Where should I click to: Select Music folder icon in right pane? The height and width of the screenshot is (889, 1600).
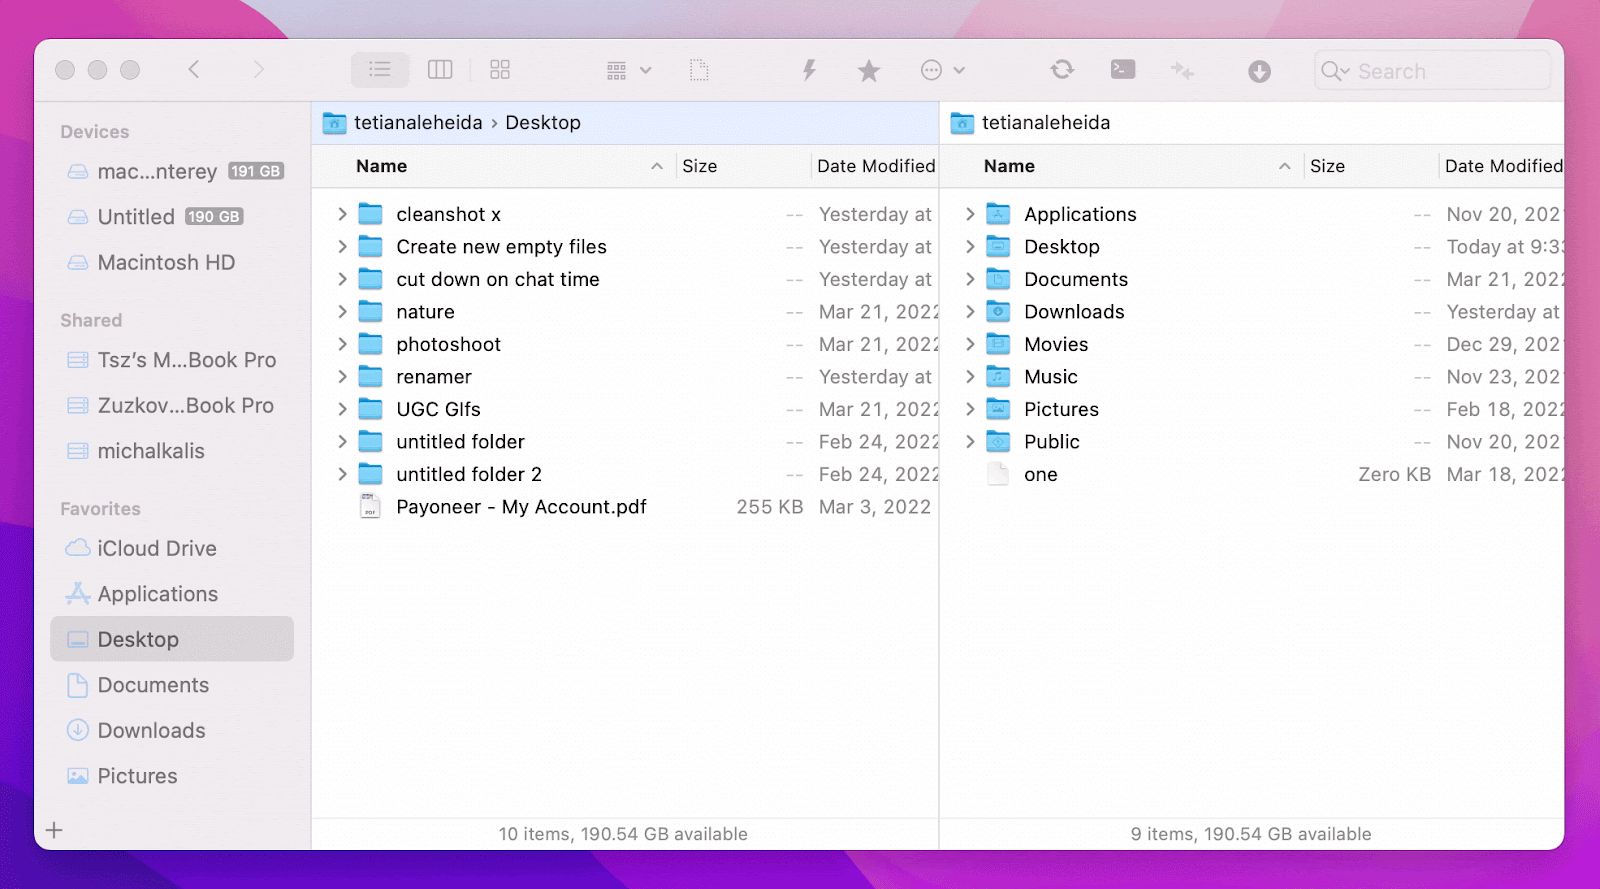[x=998, y=377]
